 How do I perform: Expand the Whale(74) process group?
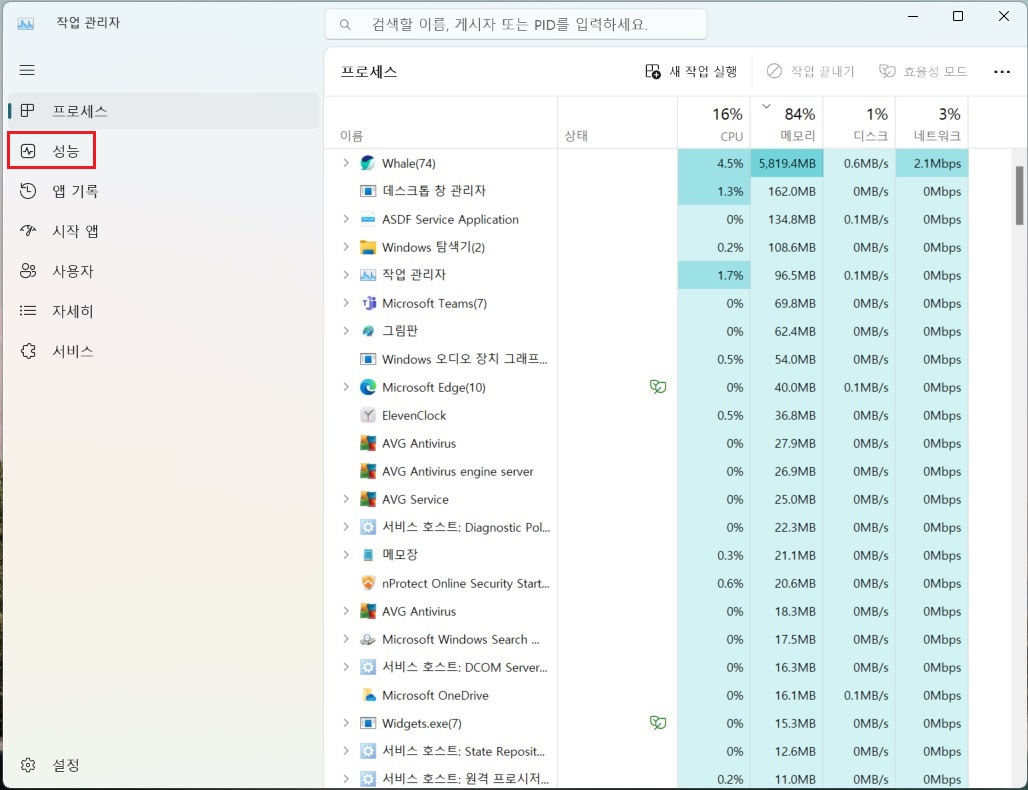pos(347,162)
